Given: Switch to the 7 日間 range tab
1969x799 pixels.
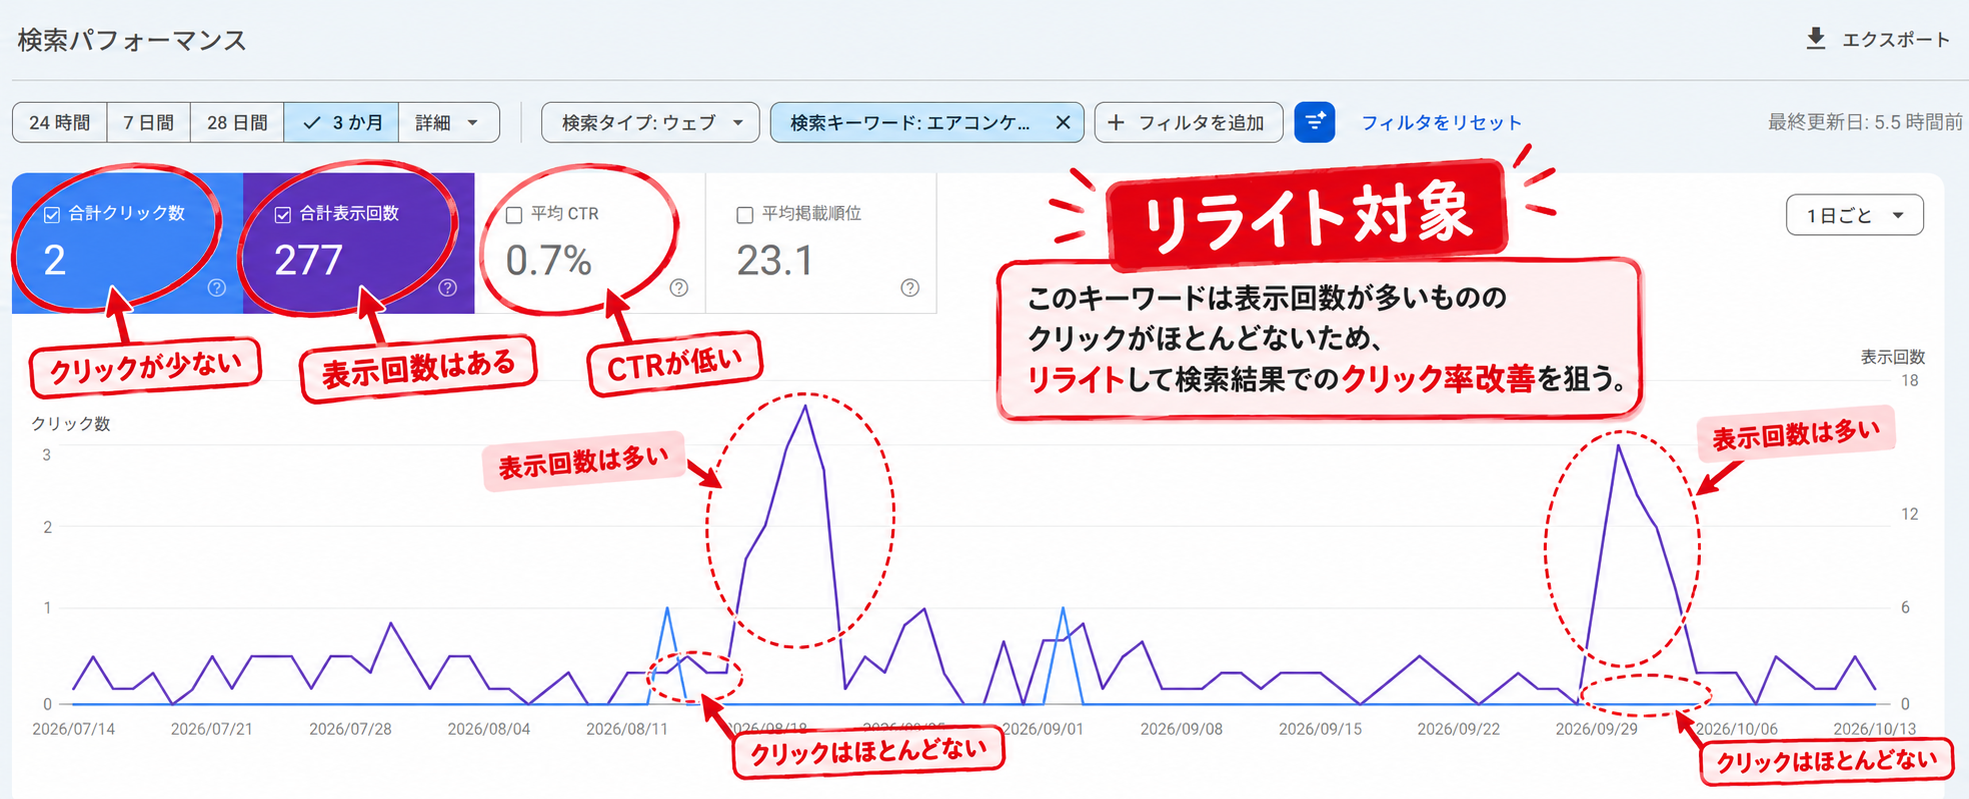Looking at the screenshot, I should click(148, 122).
